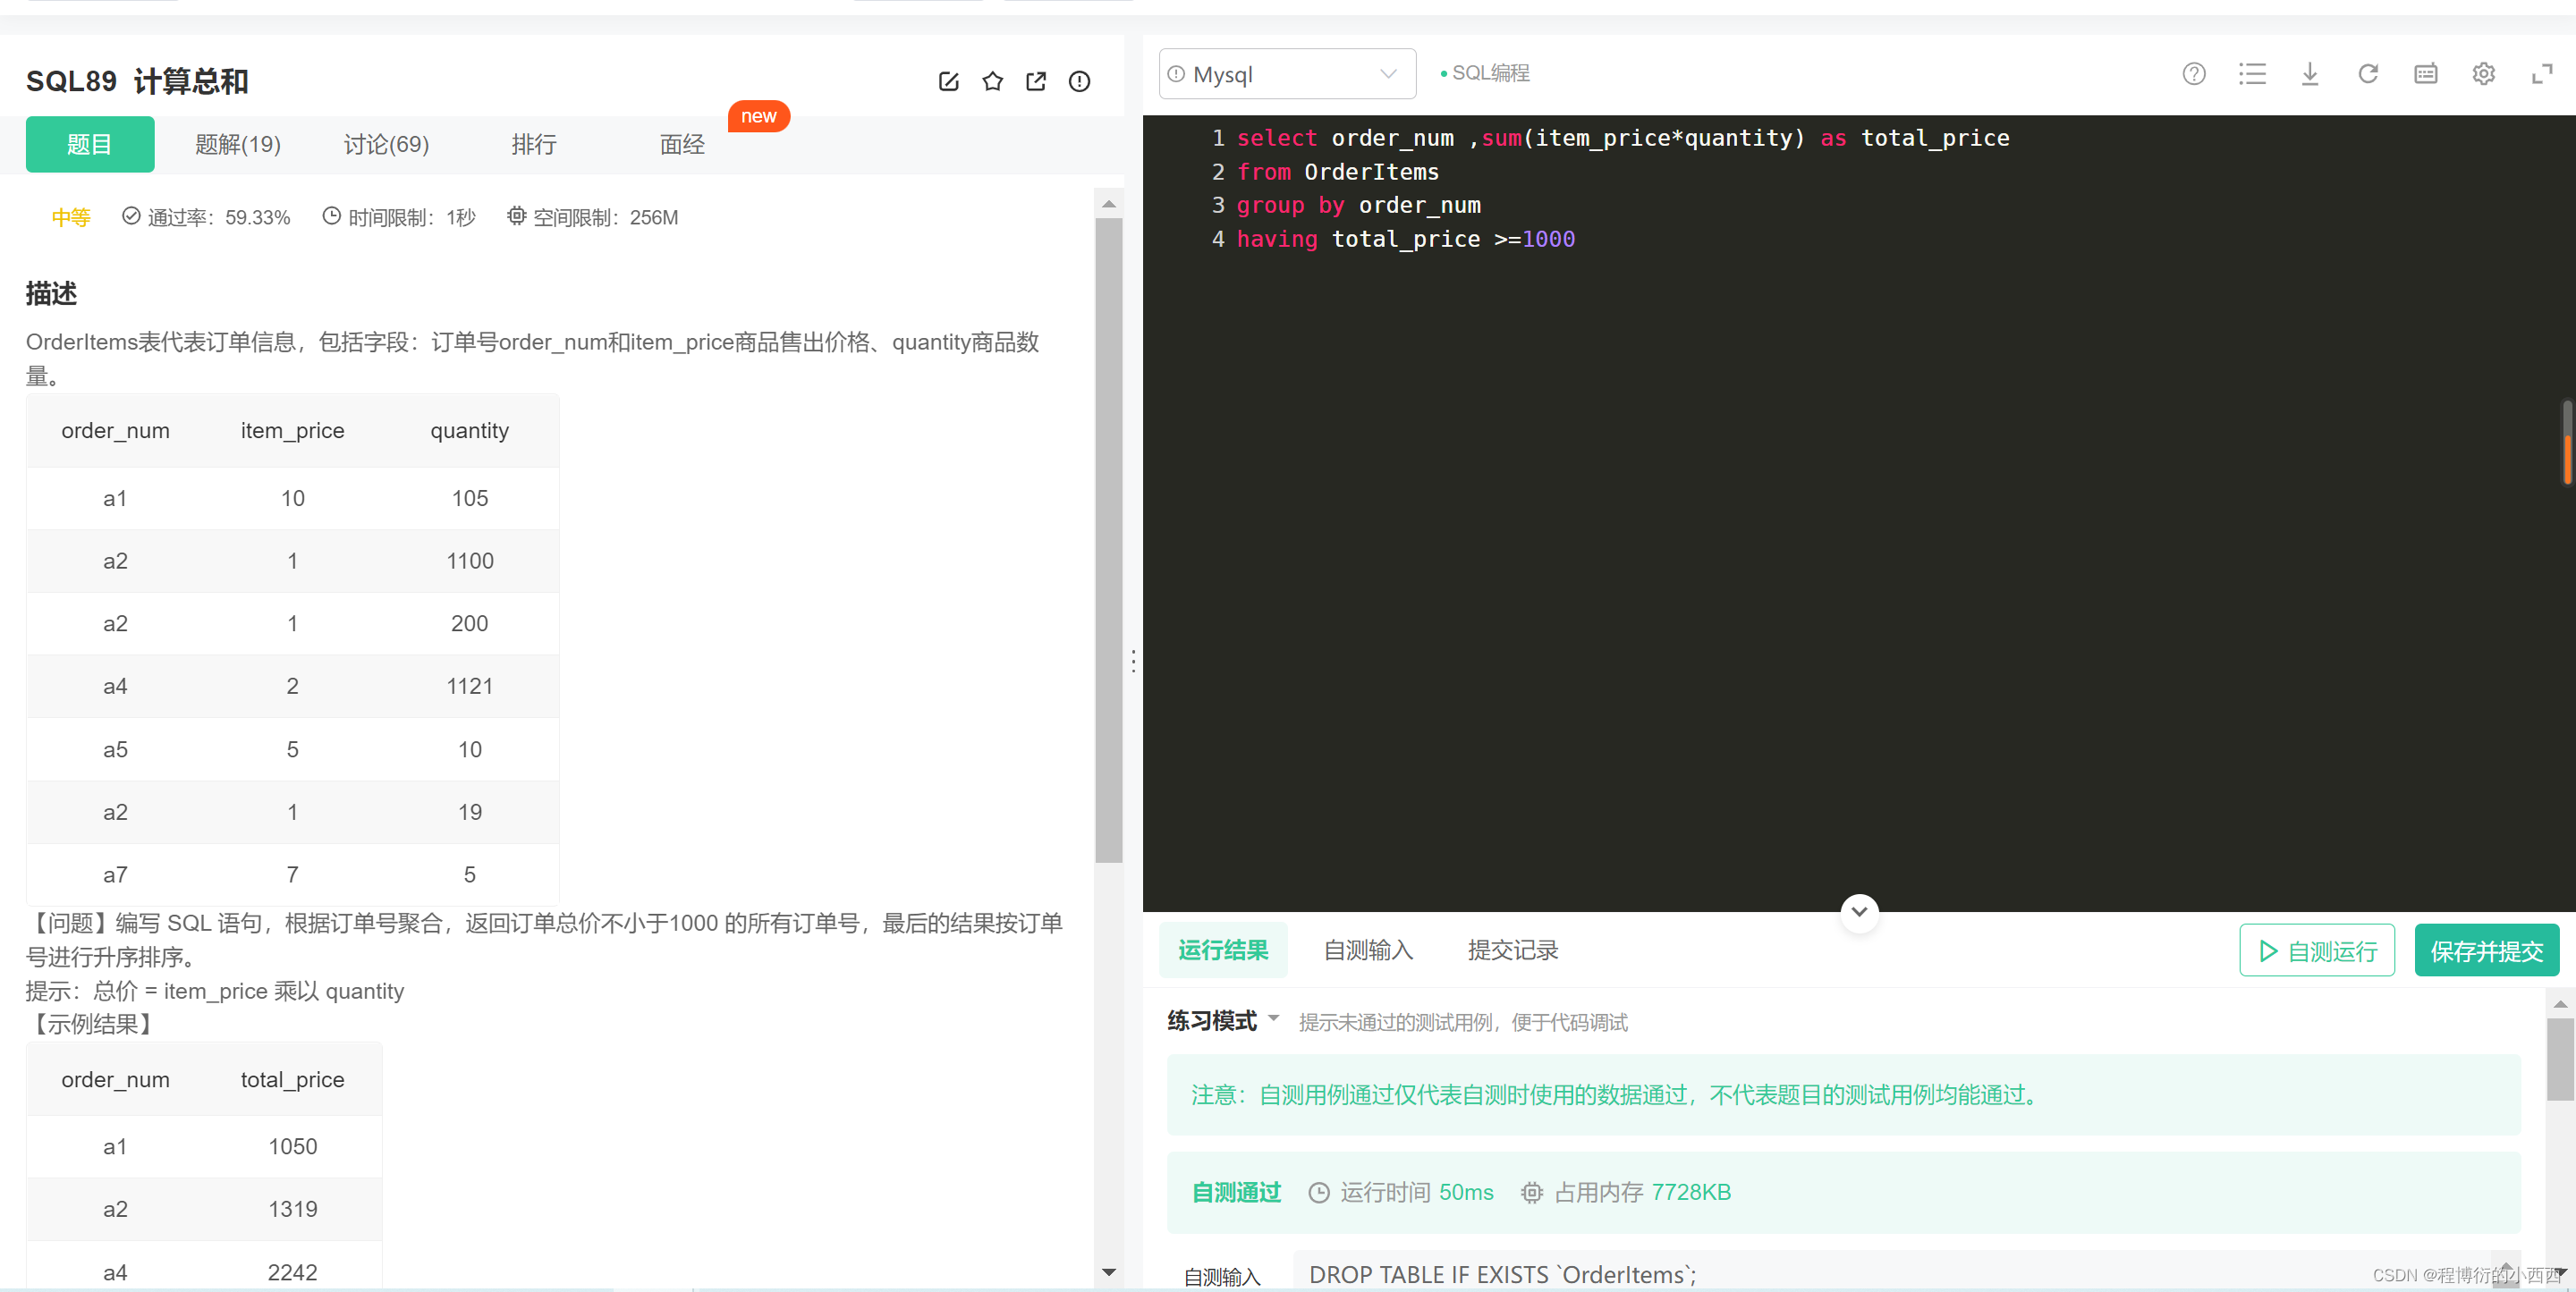Click the problem description scrollbar thumb
This screenshot has height=1292, width=2576.
1108,540
